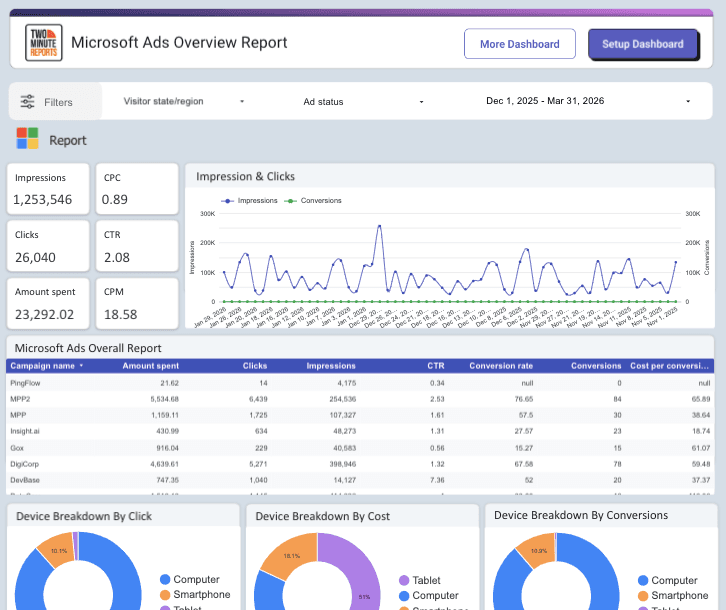This screenshot has width=726, height=610.
Task: Click the Filters slider icon
Action: (27, 101)
